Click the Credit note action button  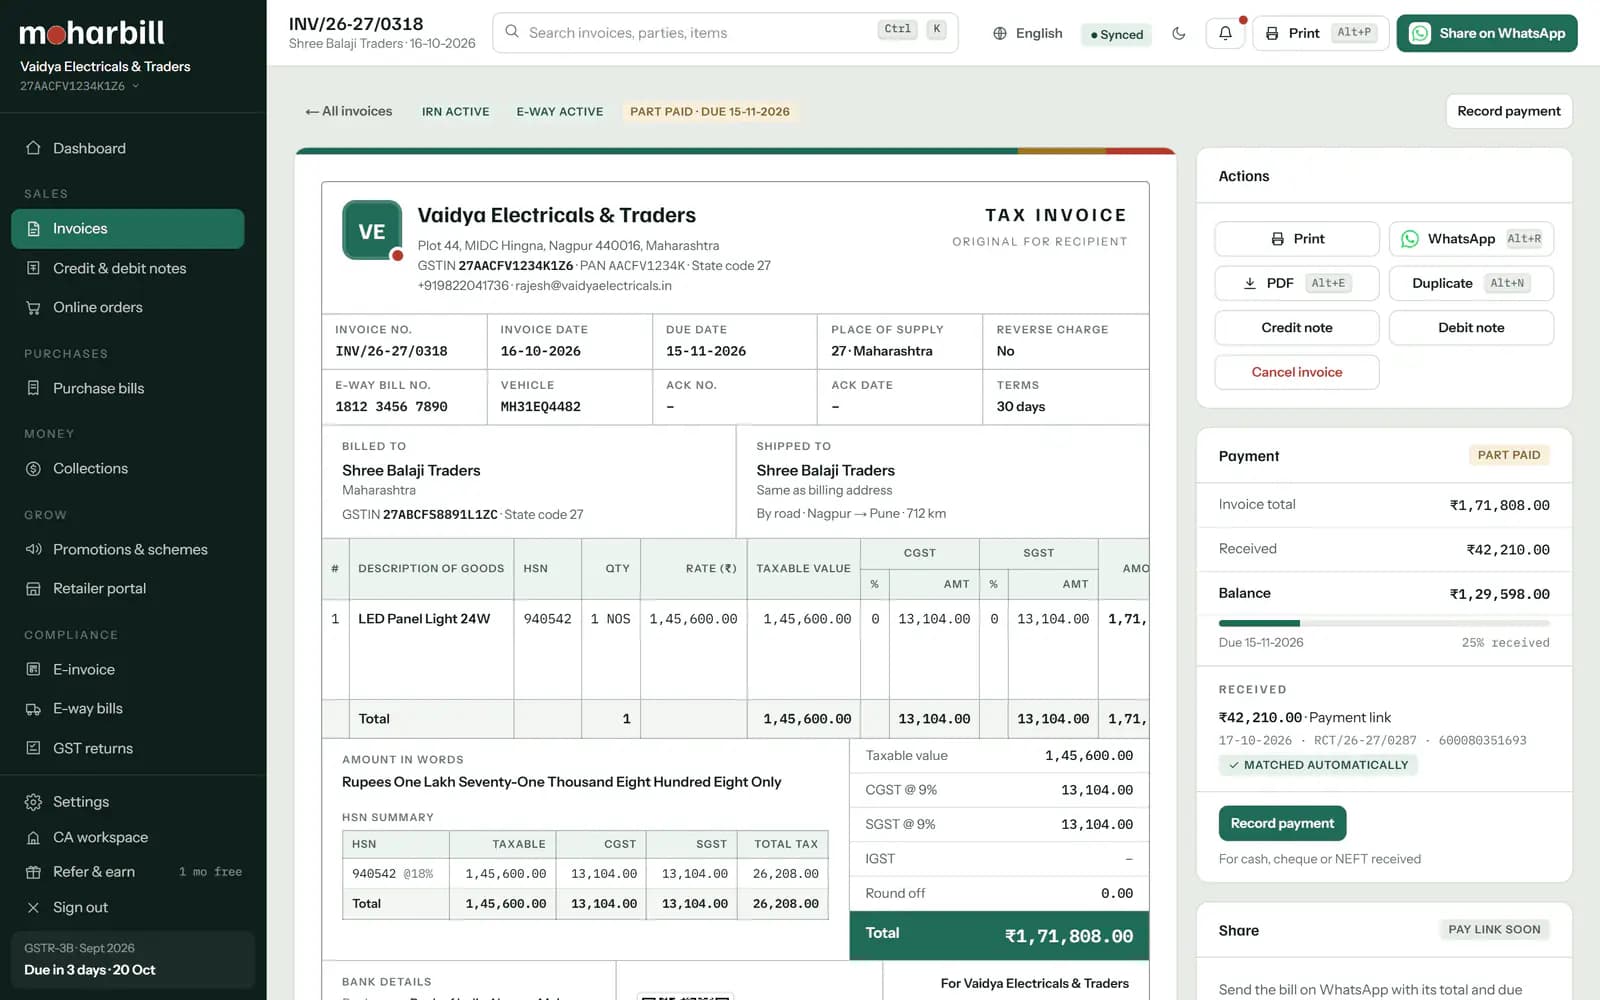pos(1297,328)
